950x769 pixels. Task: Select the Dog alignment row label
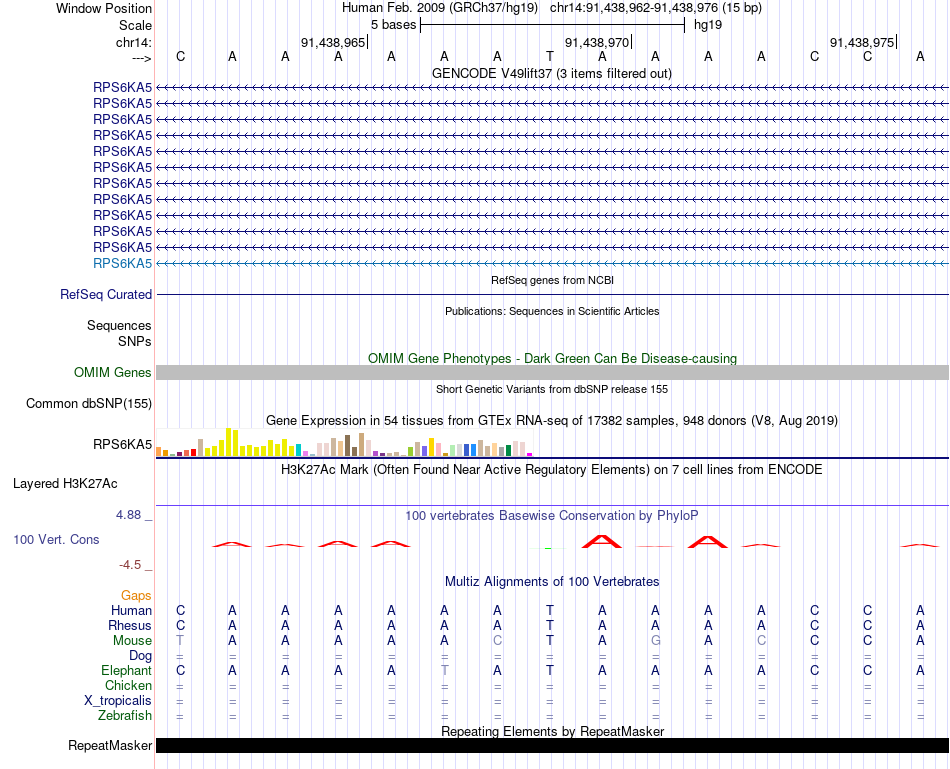click(140, 656)
